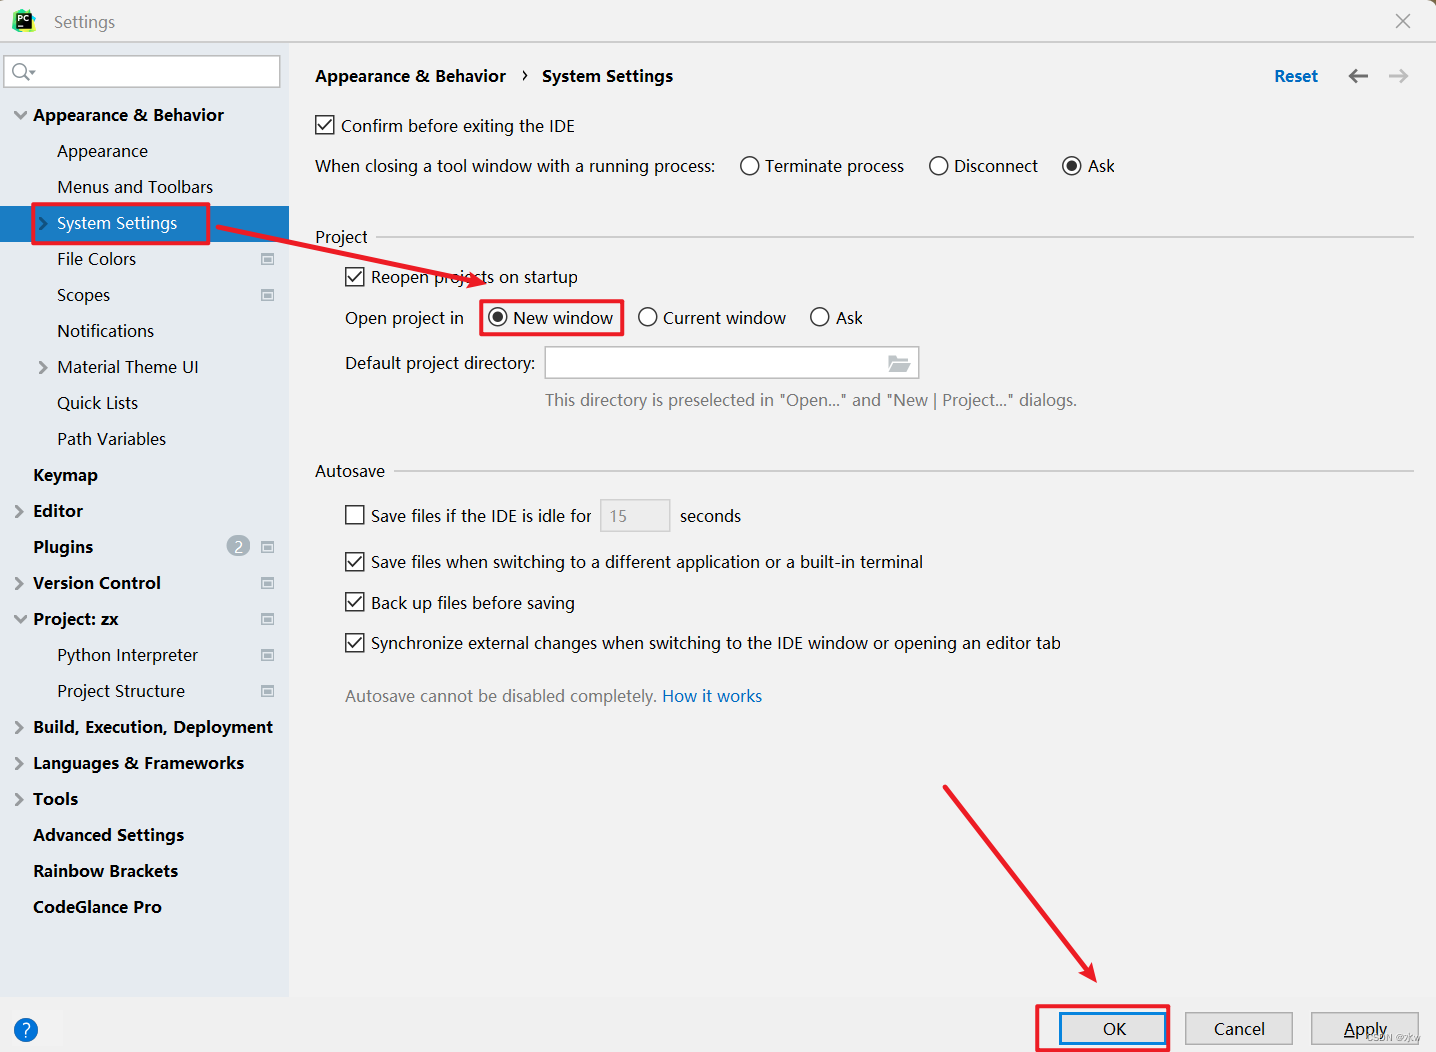Click project-level icon beside Scopes
Viewport: 1436px width, 1052px height.
(x=267, y=295)
